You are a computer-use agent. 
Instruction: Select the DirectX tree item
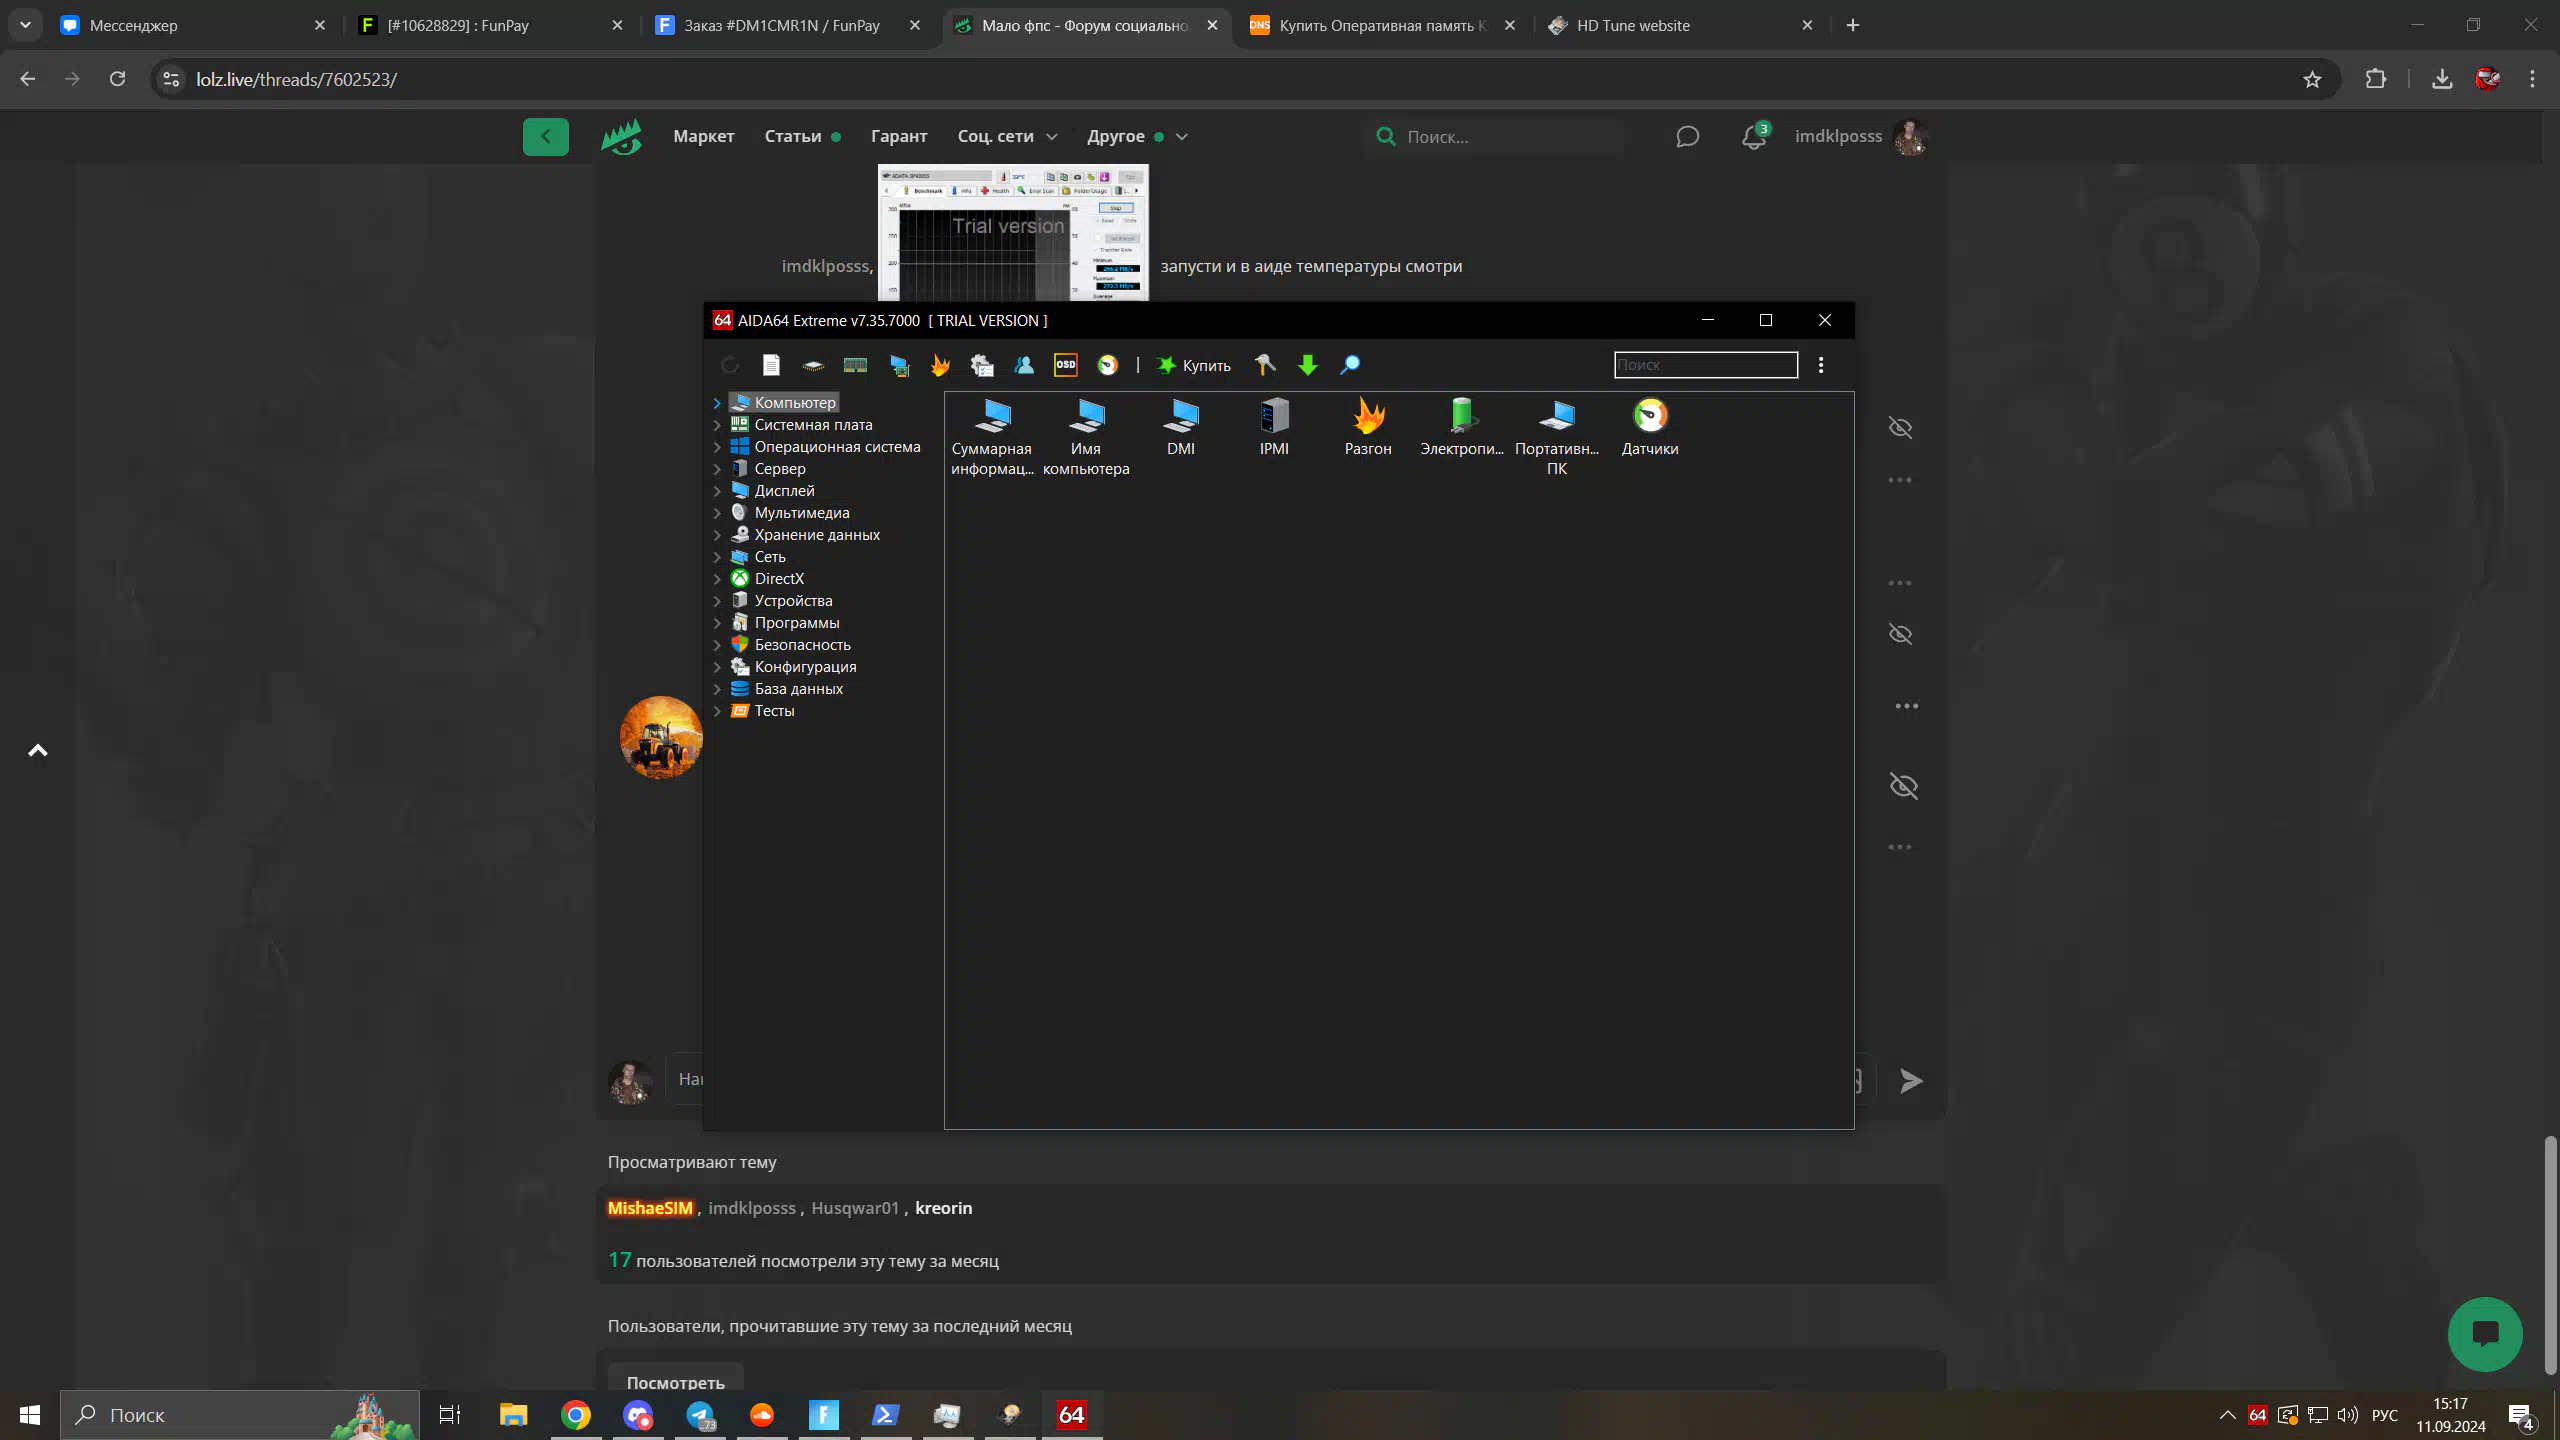(x=778, y=579)
